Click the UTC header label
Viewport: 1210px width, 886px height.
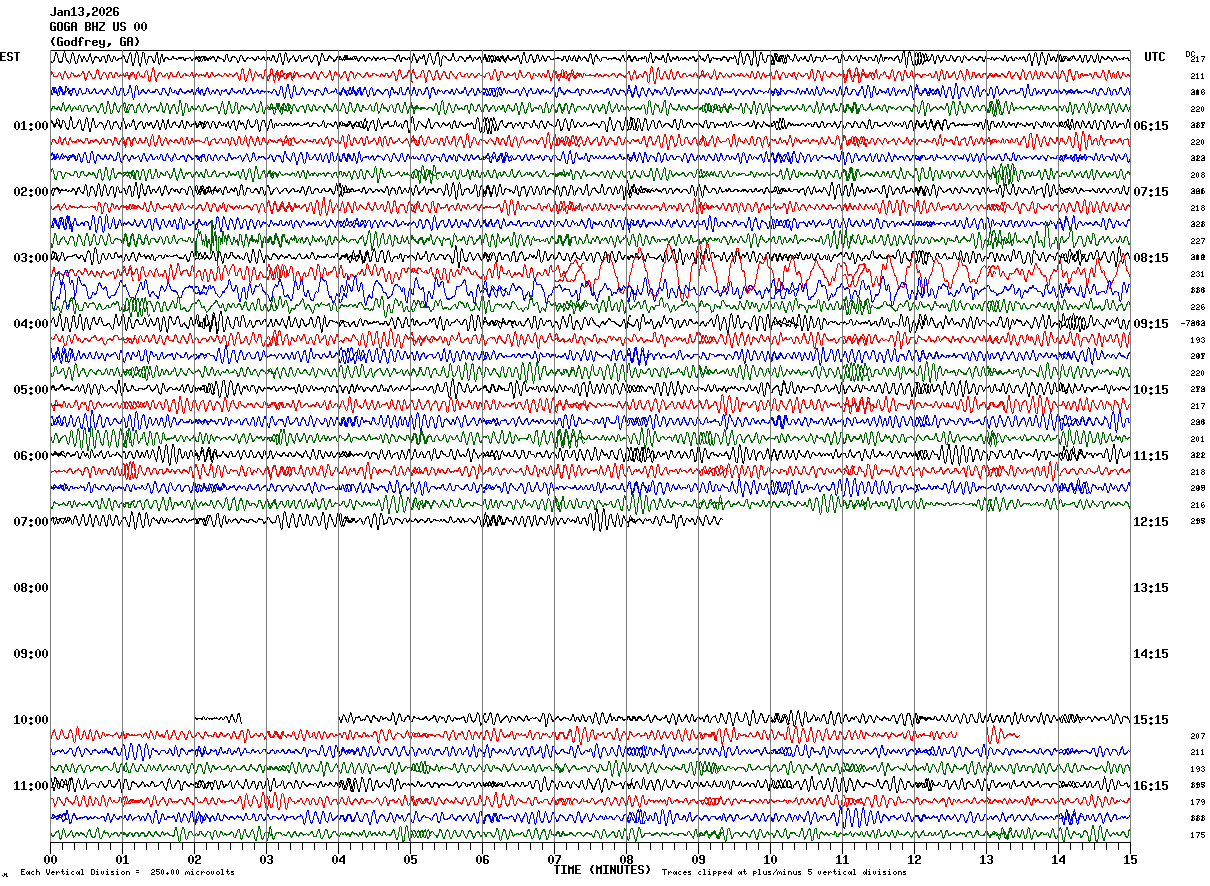(1155, 57)
